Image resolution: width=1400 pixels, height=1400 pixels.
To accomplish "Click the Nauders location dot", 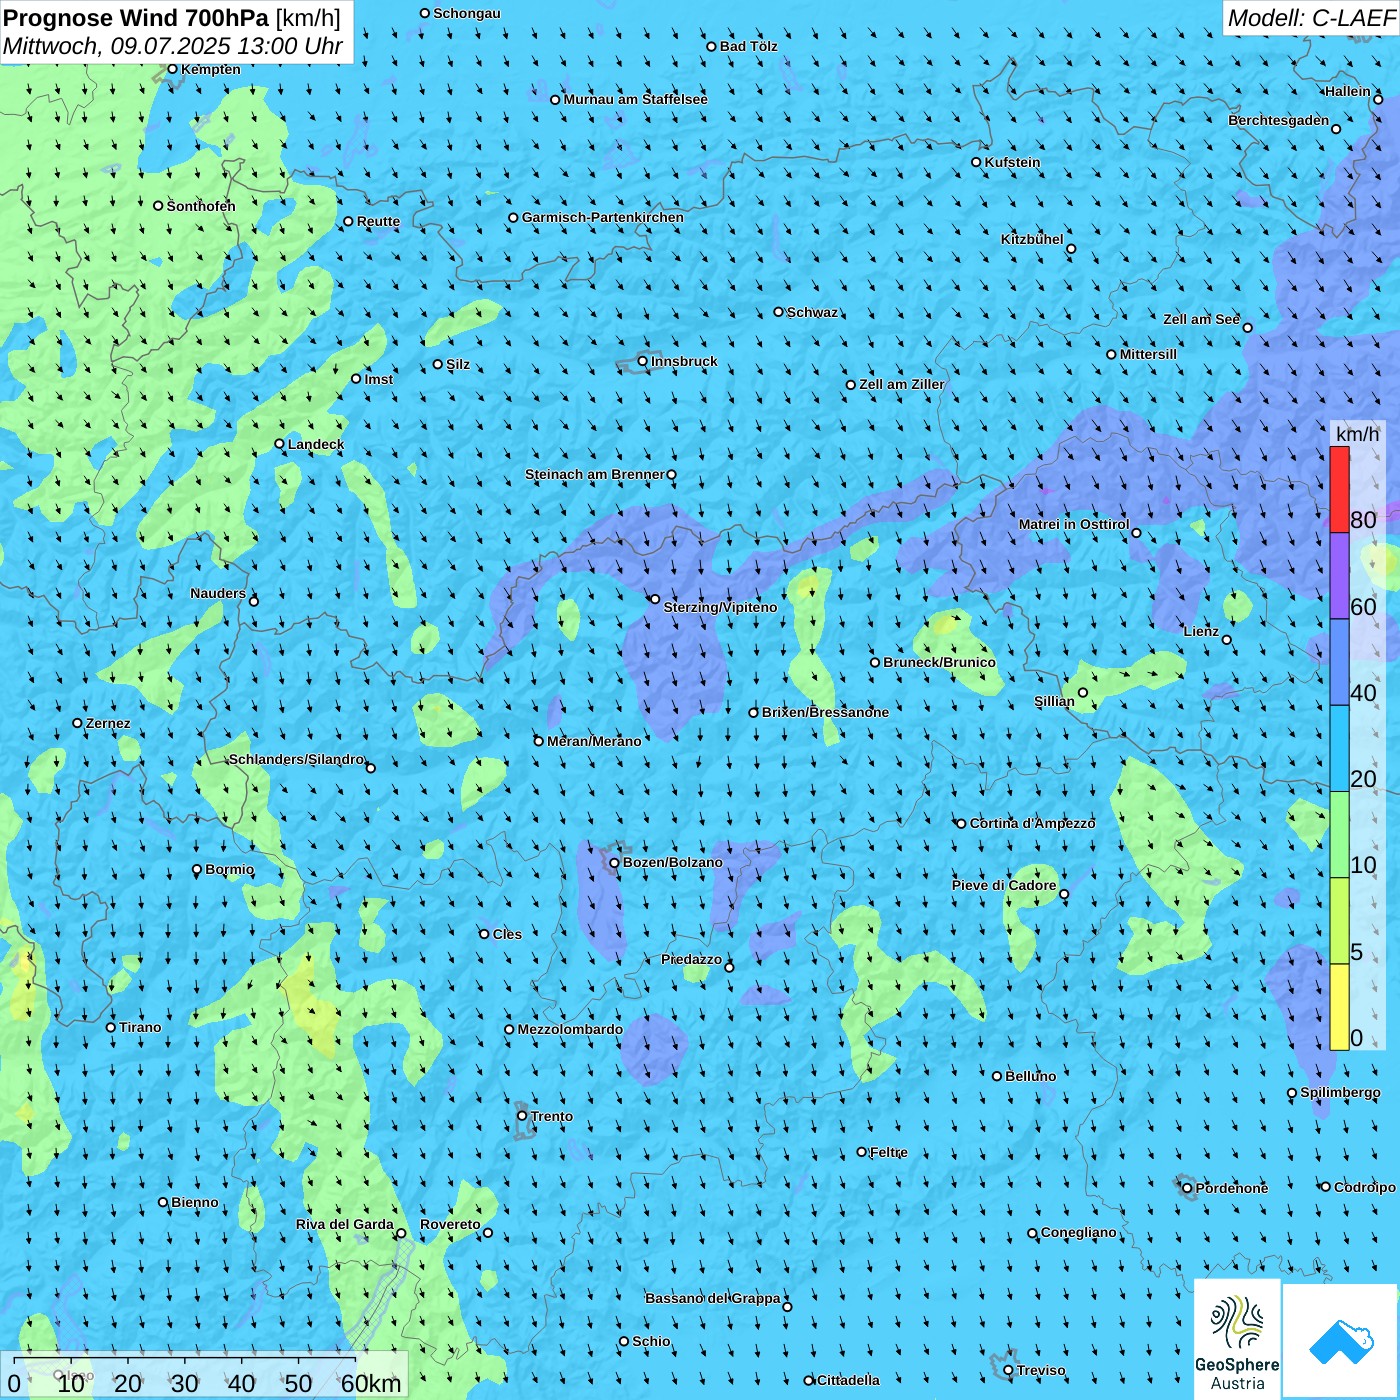I will [x=254, y=601].
